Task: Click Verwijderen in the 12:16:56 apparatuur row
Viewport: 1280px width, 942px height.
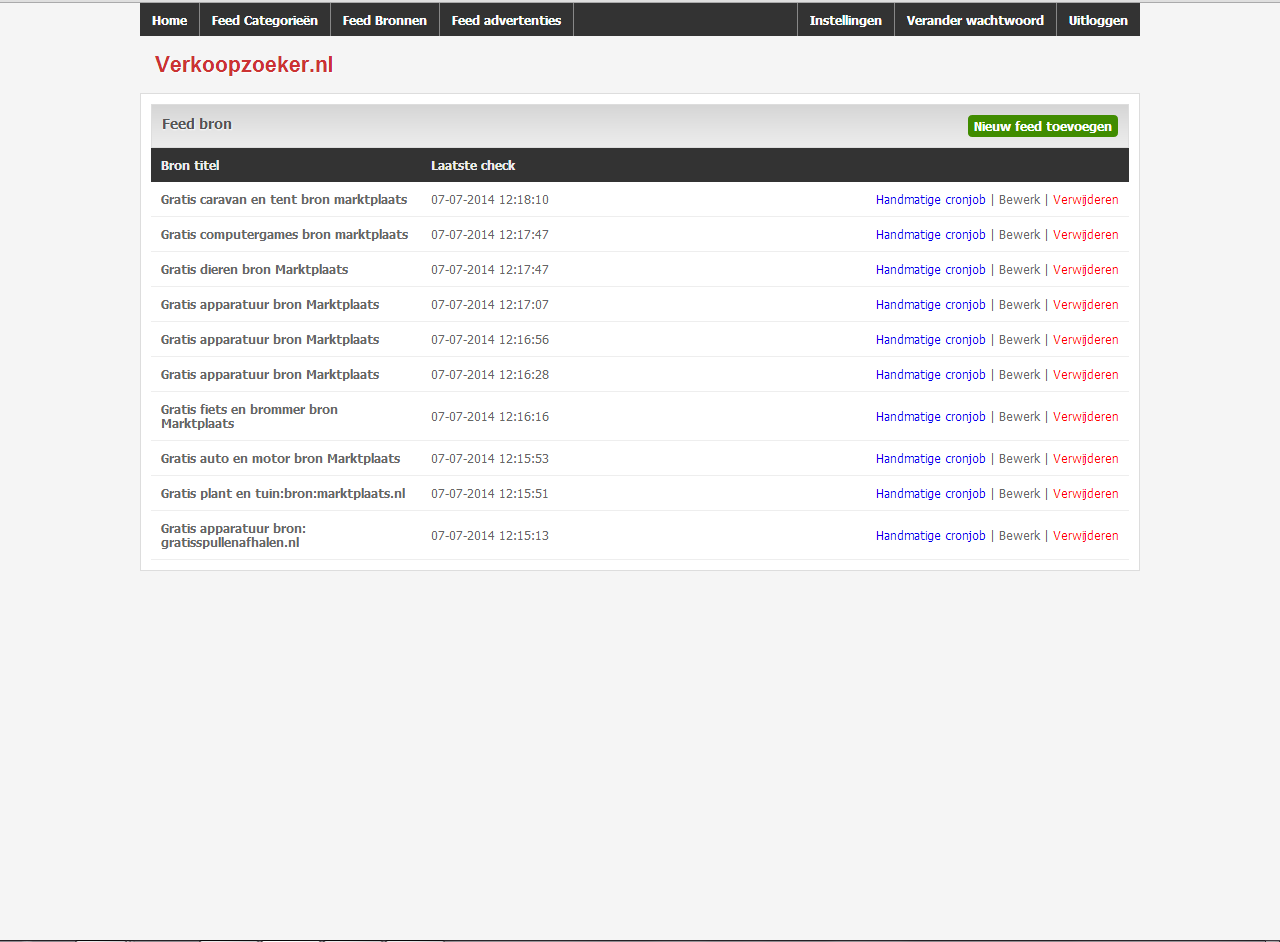Action: pyautogui.click(x=1086, y=340)
